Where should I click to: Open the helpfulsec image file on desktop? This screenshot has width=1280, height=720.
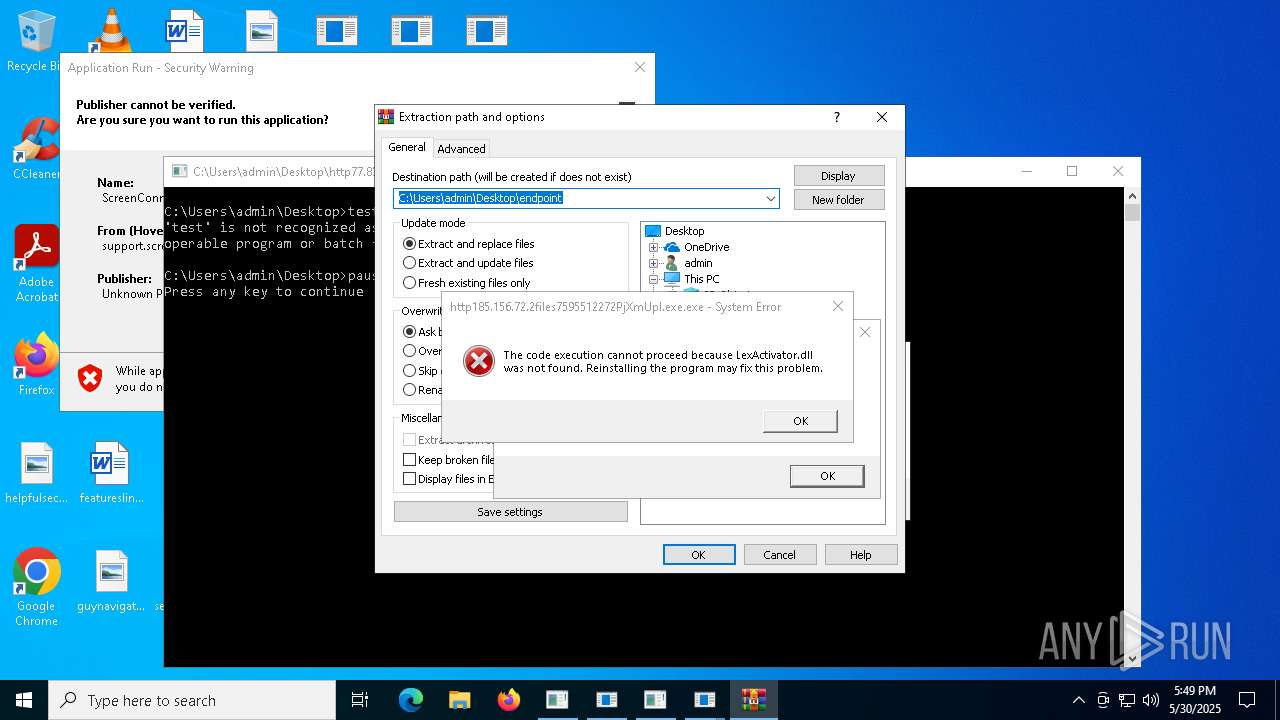(x=36, y=473)
